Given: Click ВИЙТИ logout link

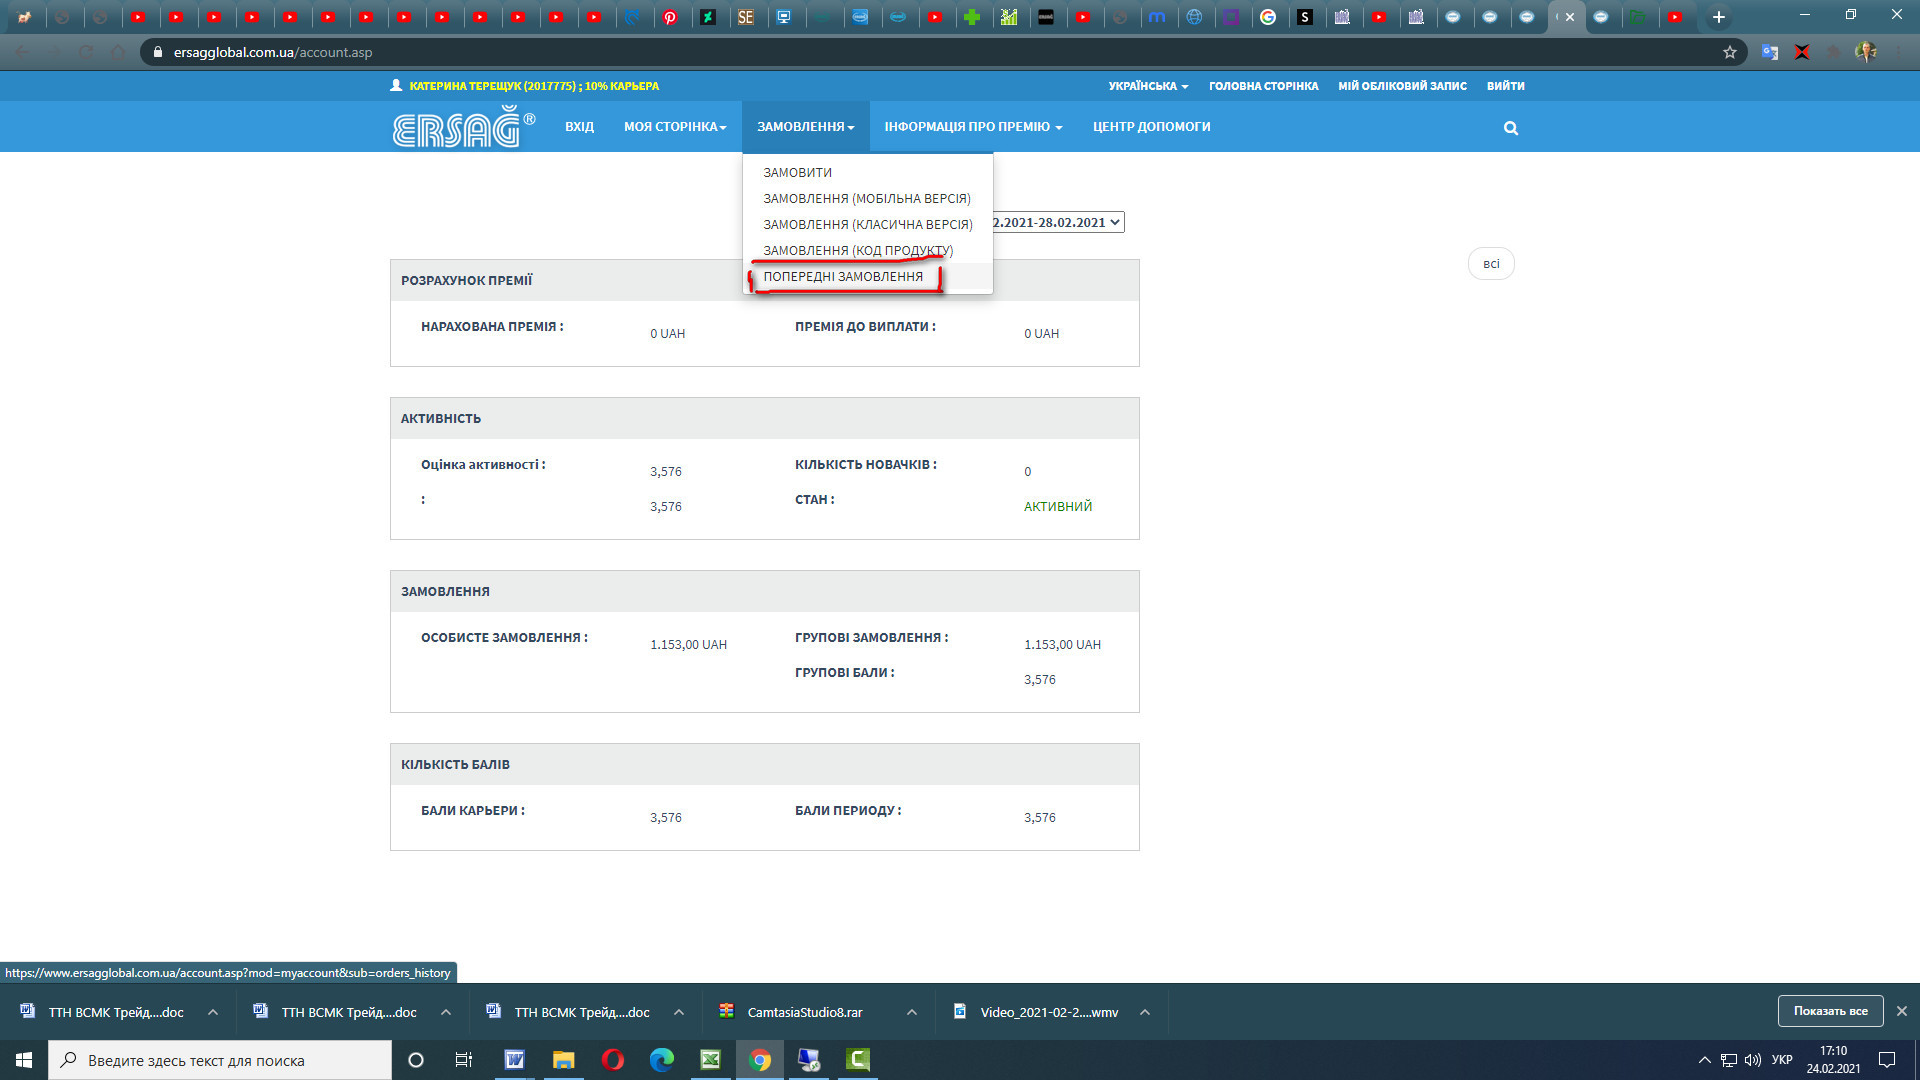Looking at the screenshot, I should tap(1505, 86).
